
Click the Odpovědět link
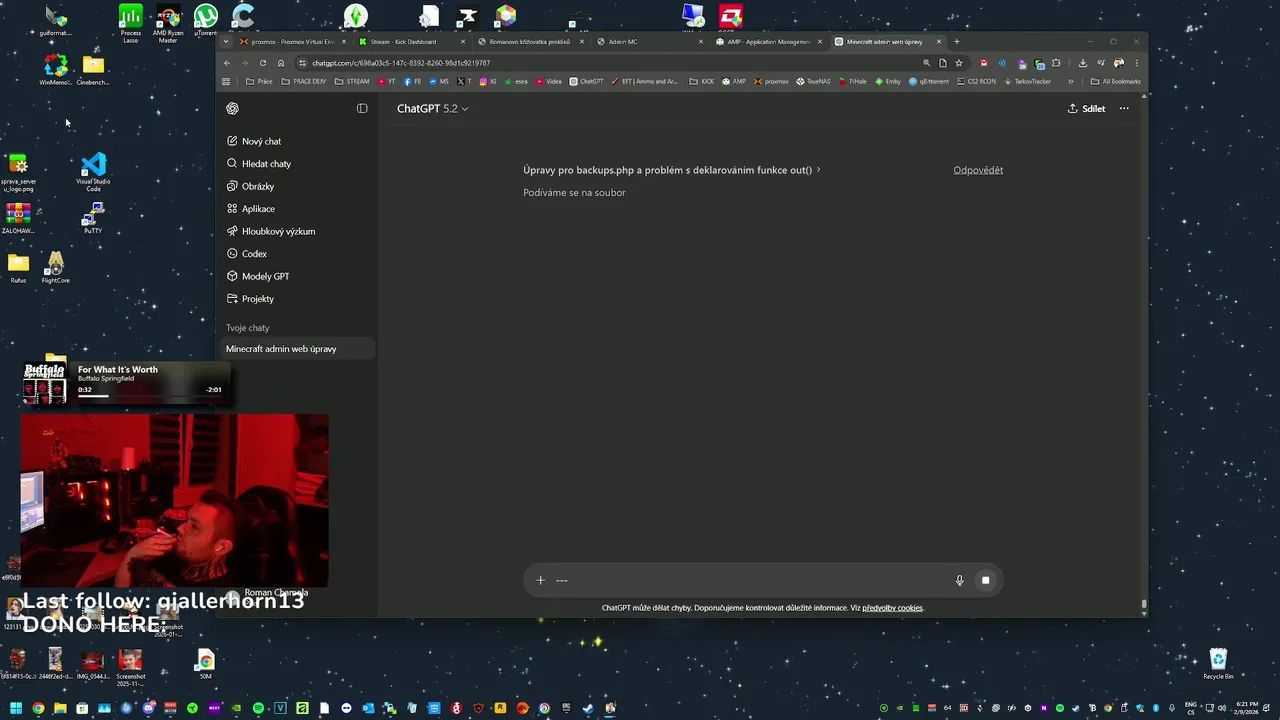(978, 170)
